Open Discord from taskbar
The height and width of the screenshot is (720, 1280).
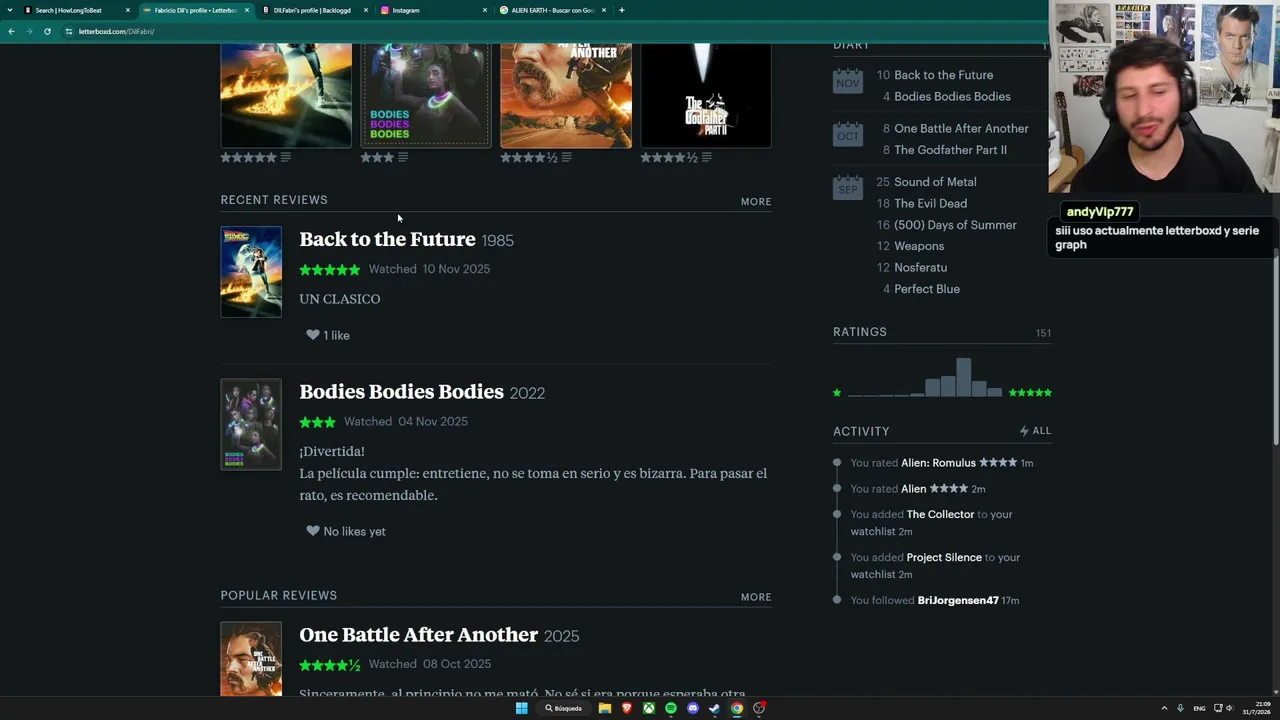pyautogui.click(x=693, y=708)
